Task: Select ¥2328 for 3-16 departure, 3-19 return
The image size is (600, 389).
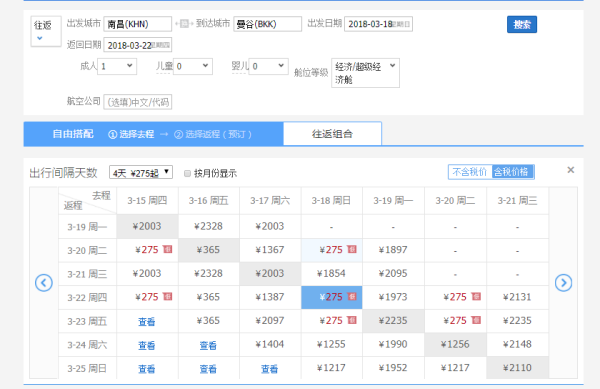Action: click(x=209, y=226)
